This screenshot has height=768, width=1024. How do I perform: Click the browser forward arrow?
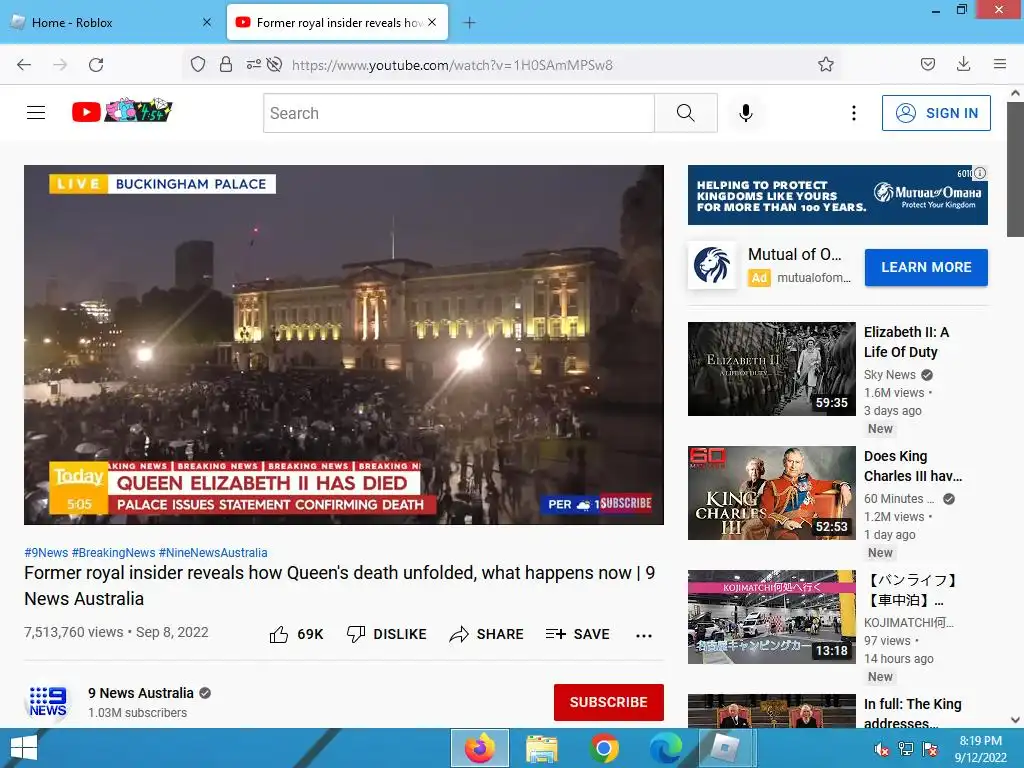click(x=60, y=65)
